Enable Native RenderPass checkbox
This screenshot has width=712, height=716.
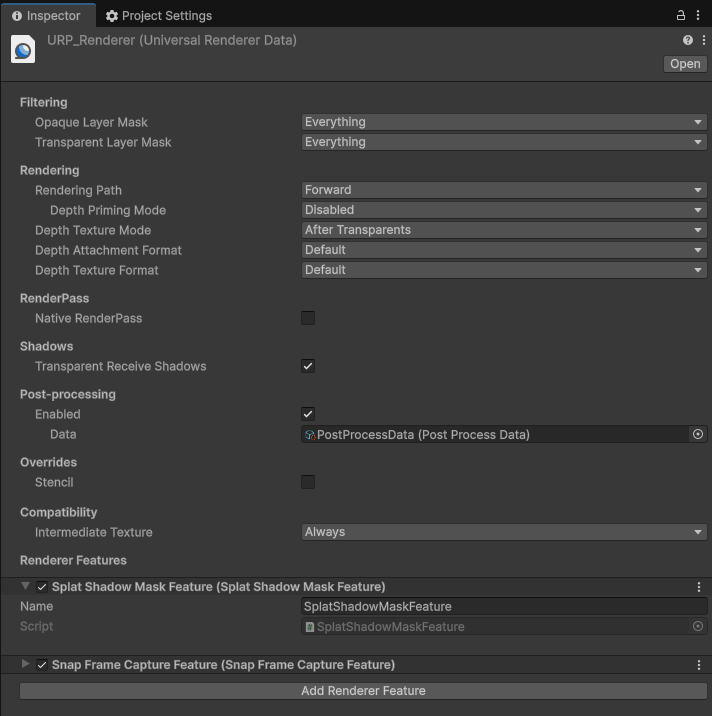308,318
